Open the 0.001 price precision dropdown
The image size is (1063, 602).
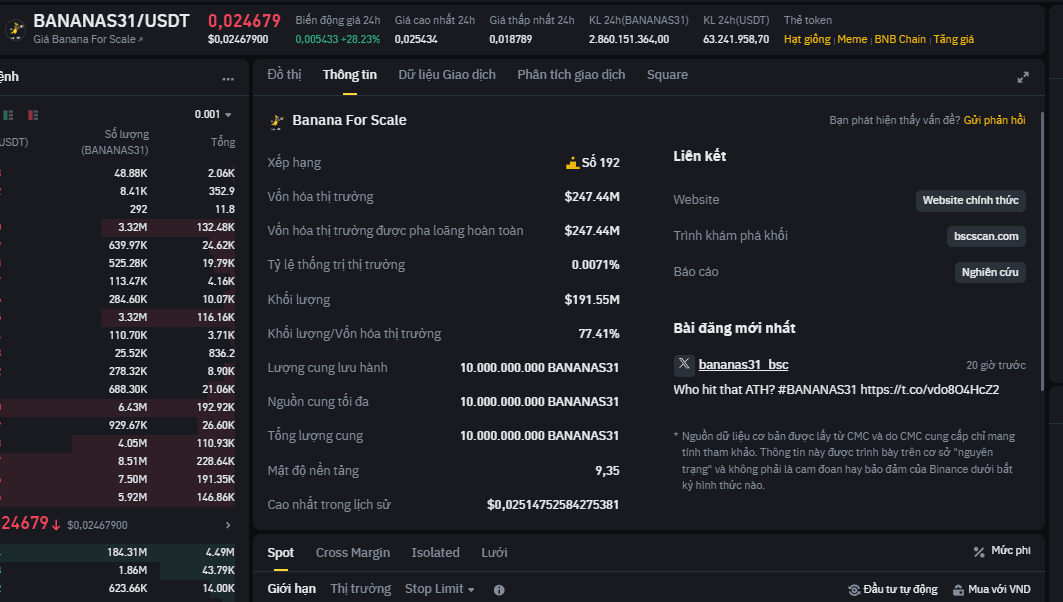[x=213, y=115]
